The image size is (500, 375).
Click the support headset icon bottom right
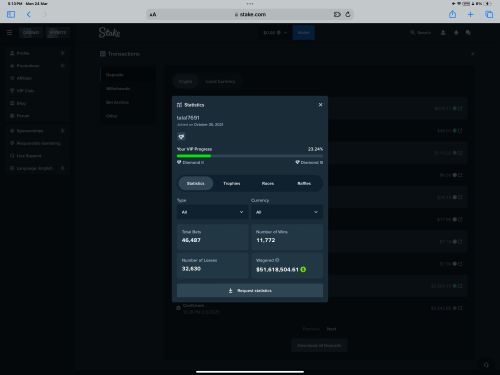click(x=486, y=365)
